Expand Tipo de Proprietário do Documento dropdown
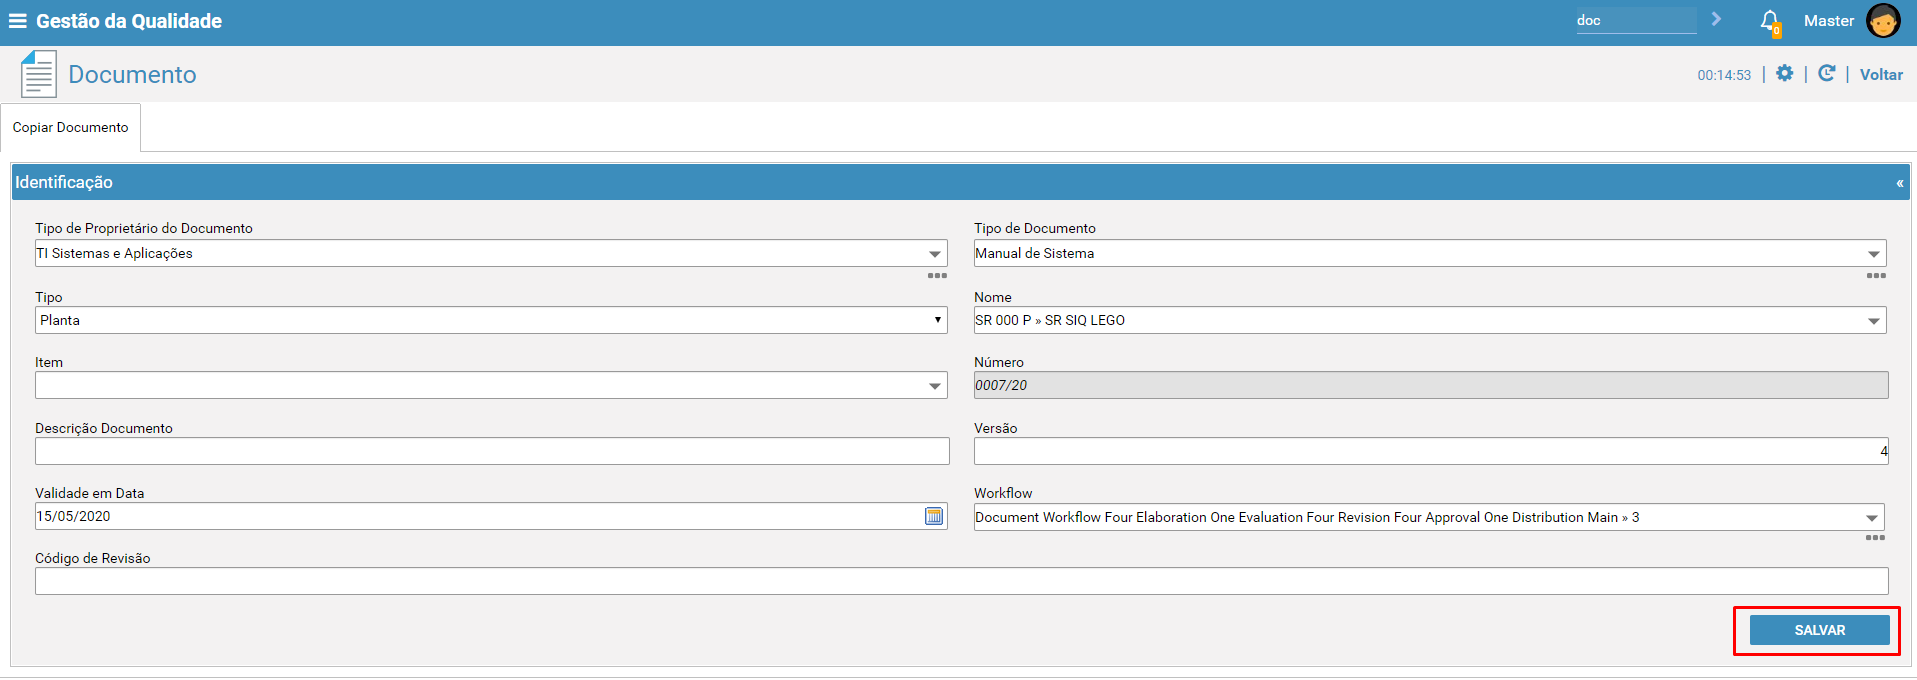This screenshot has height=680, width=1917. [935, 254]
